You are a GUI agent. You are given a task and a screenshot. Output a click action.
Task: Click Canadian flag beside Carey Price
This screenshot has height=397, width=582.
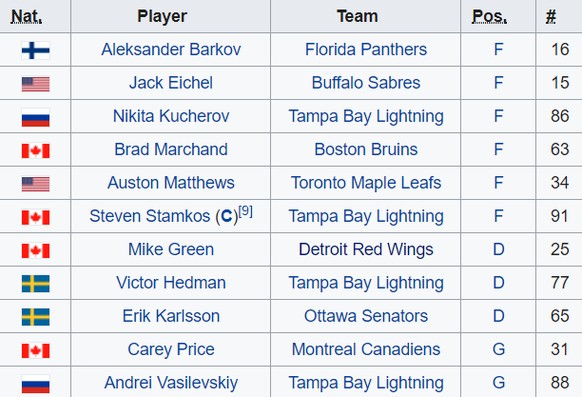(36, 351)
